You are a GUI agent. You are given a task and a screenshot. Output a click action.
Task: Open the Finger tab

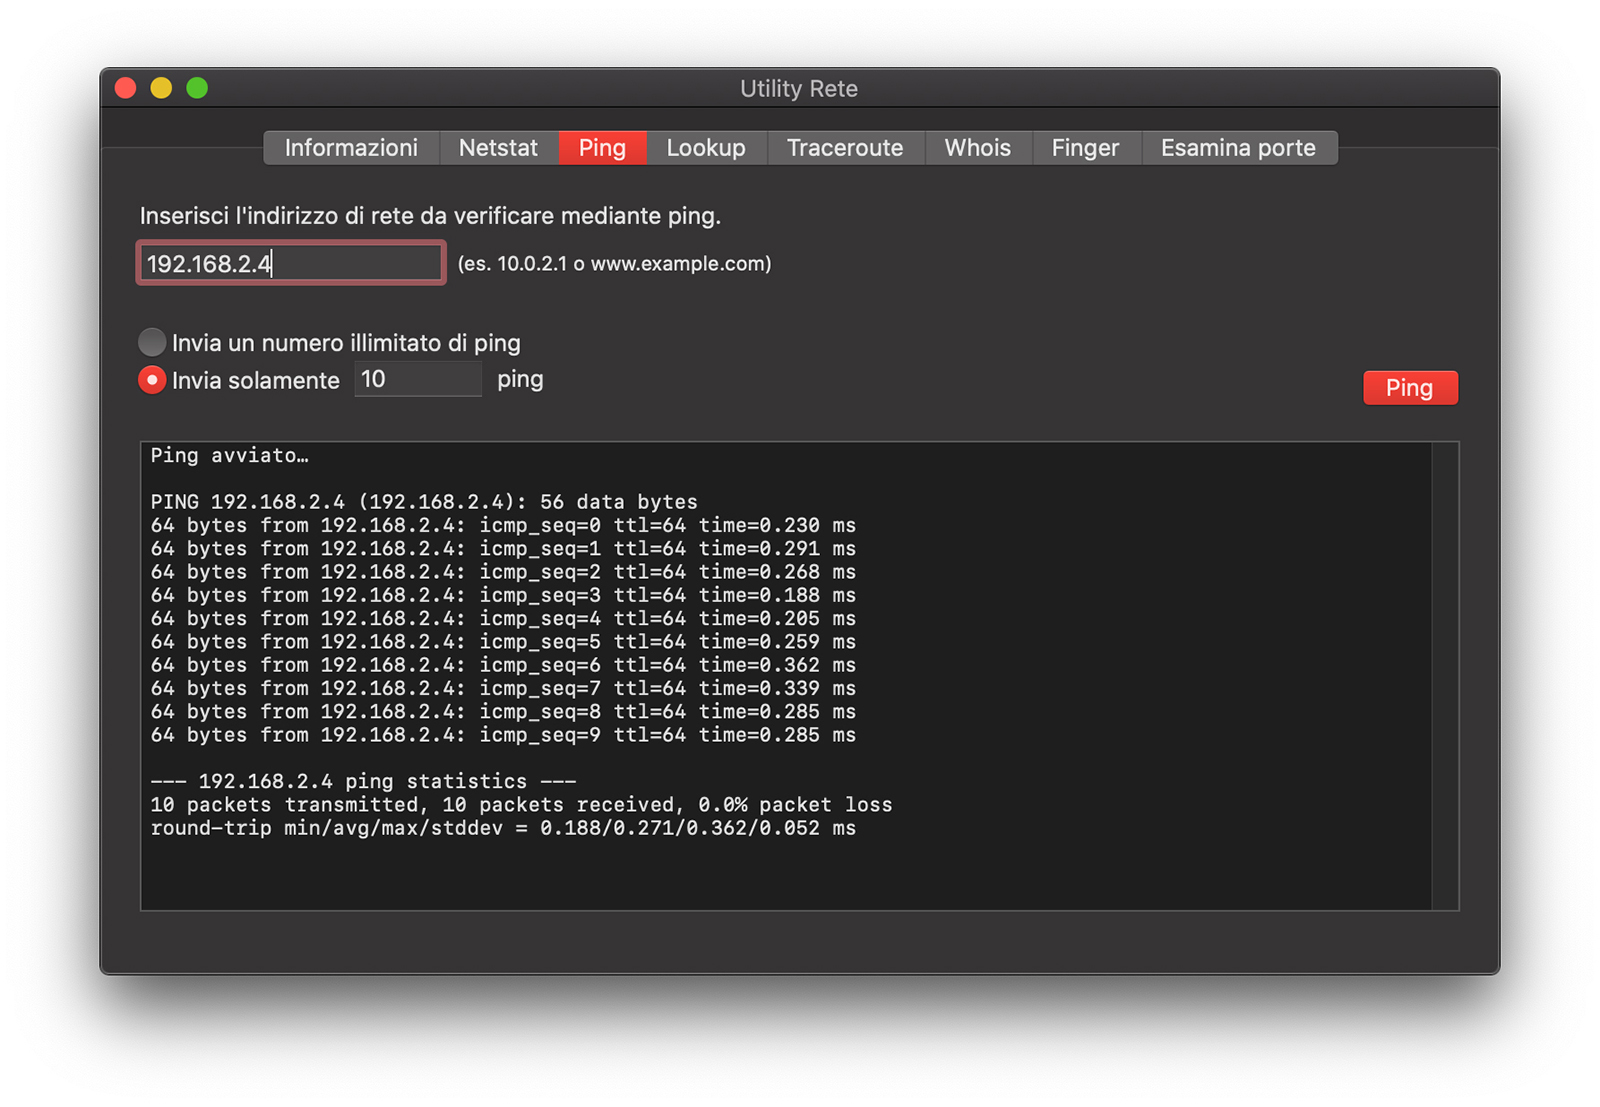click(x=1085, y=148)
